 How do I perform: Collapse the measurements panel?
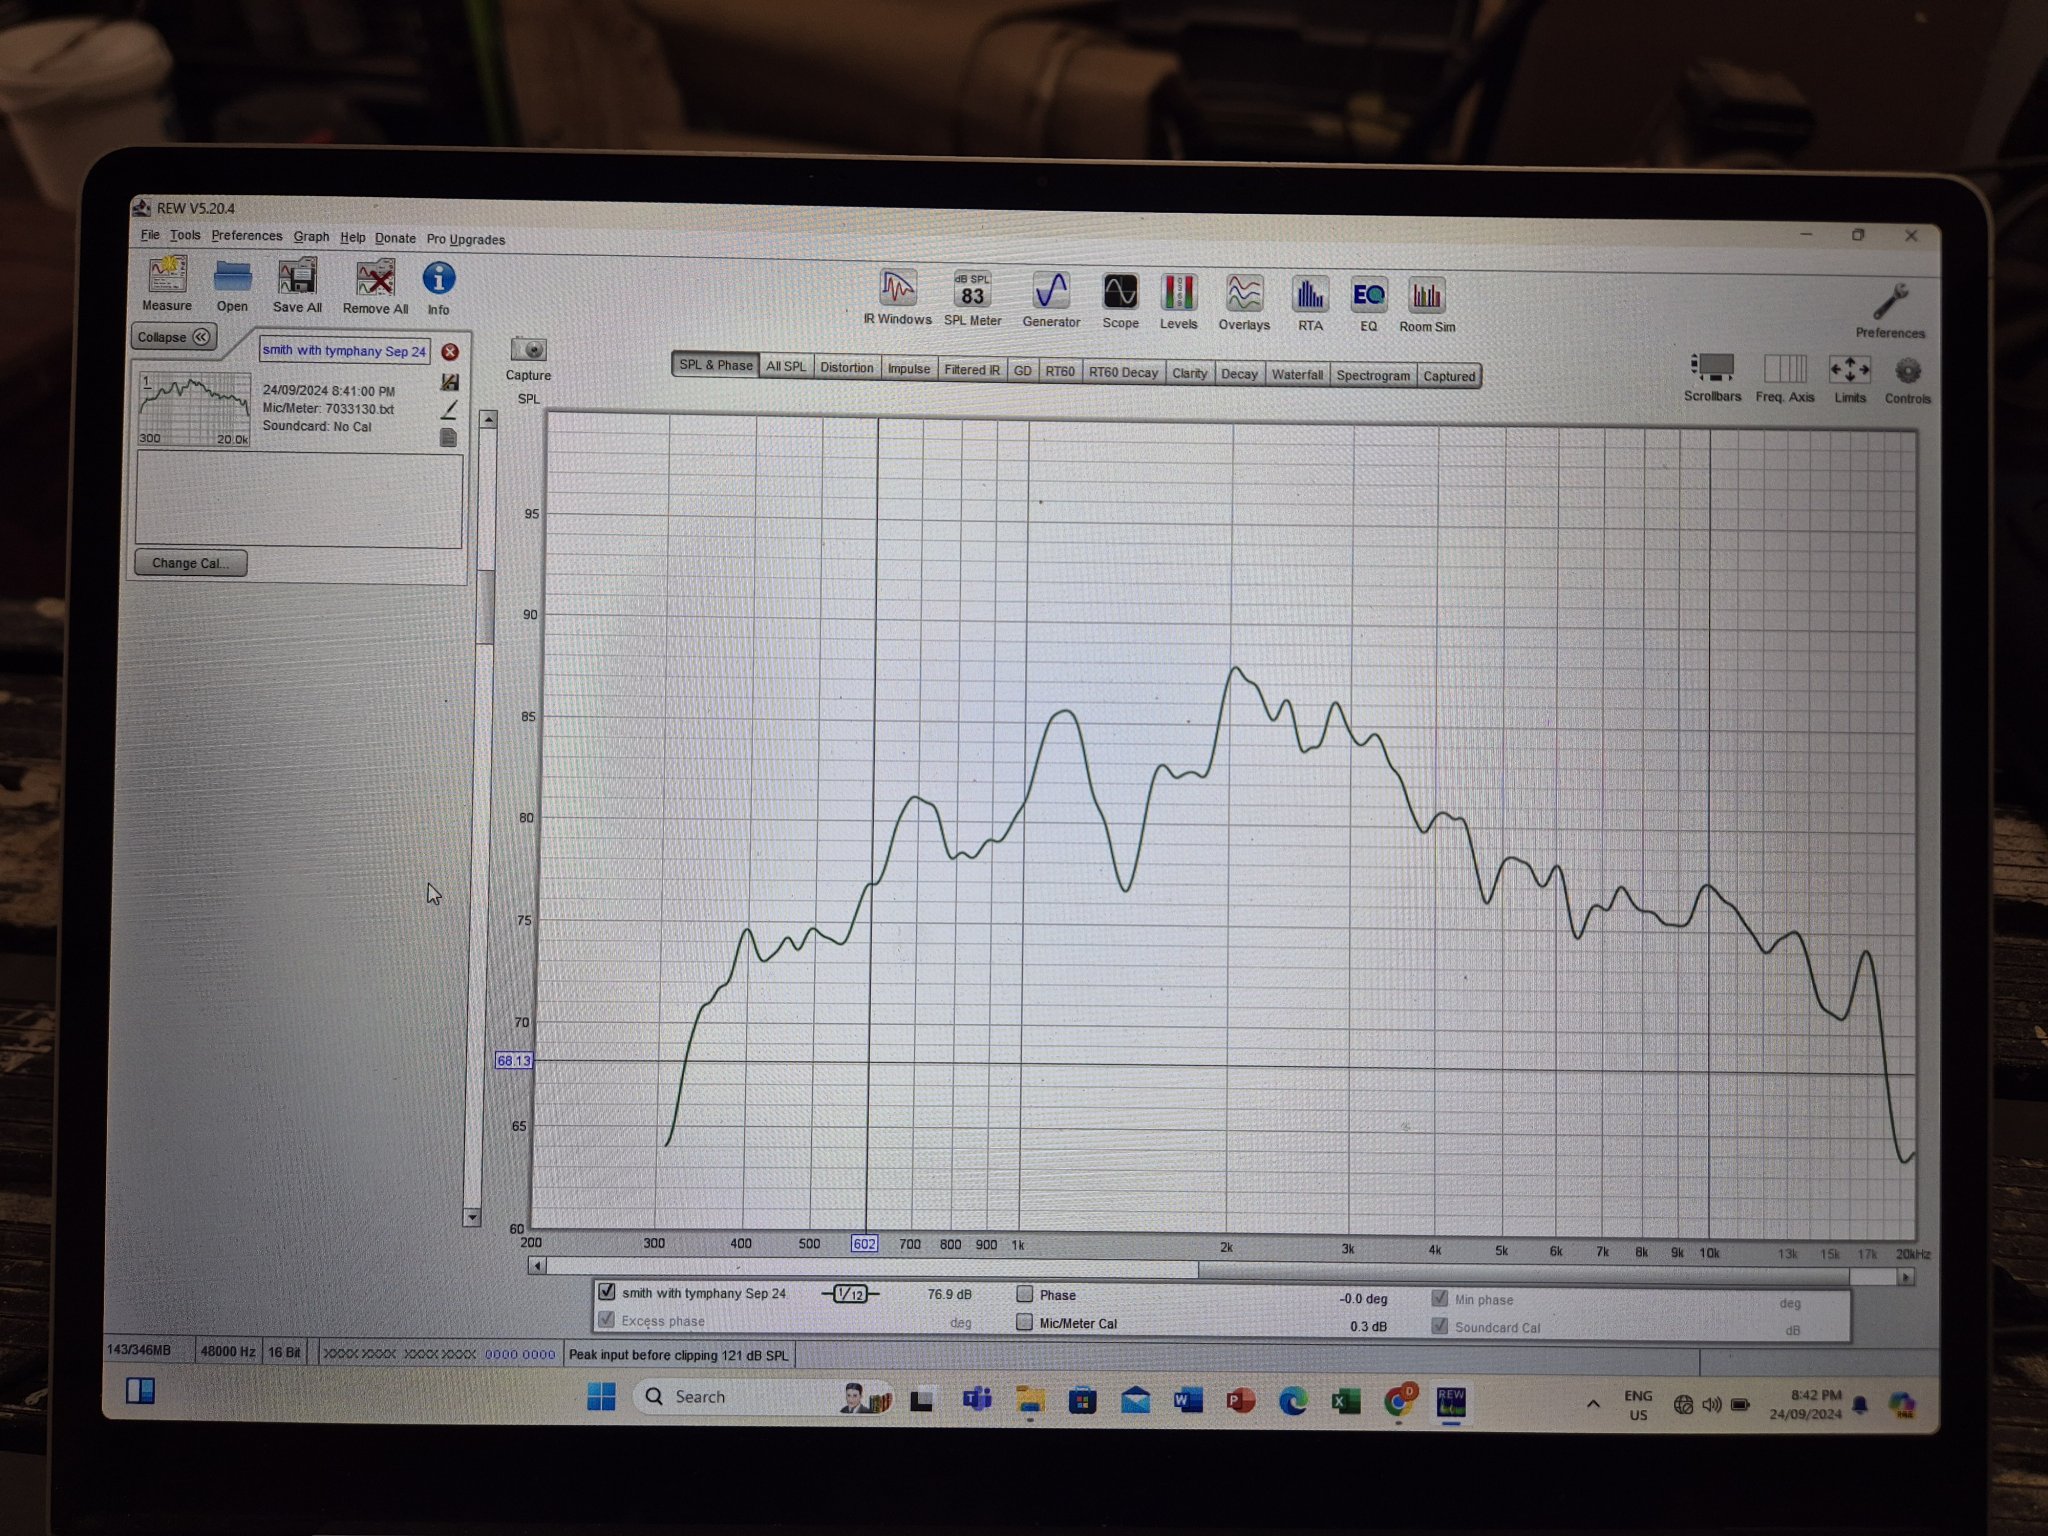click(174, 337)
